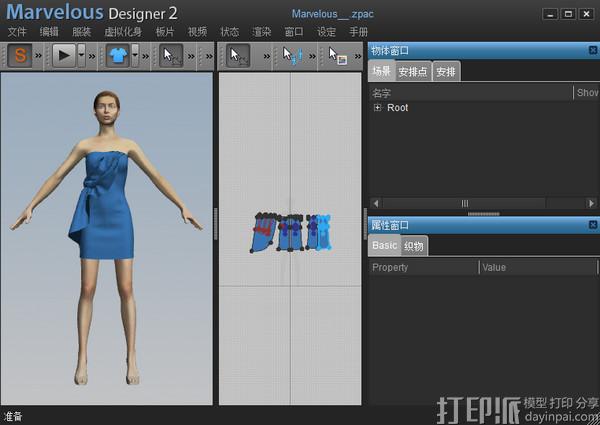Open the 手册 menu
This screenshot has width=600, height=425.
tap(359, 32)
